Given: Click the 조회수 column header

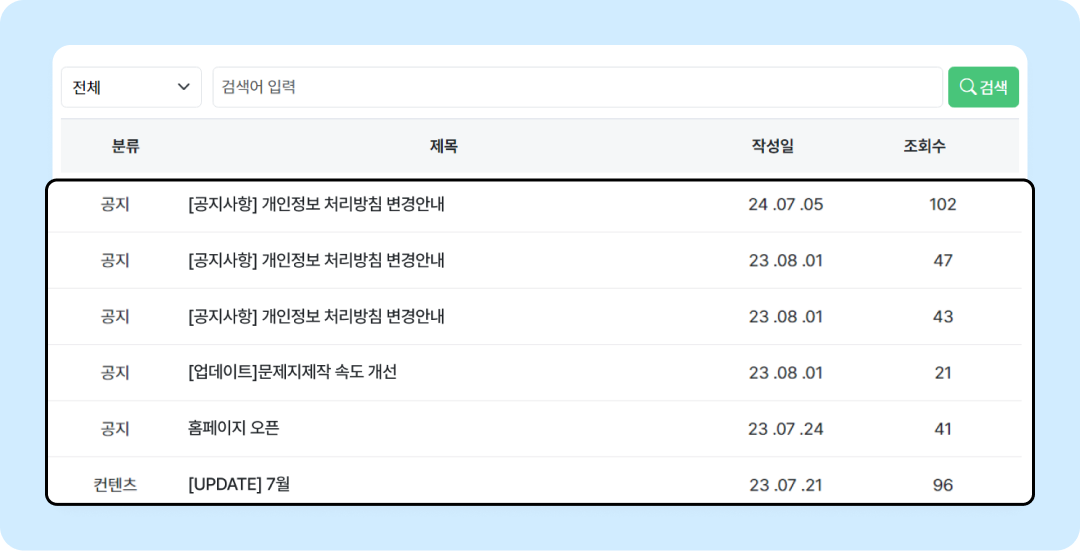Looking at the screenshot, I should [924, 146].
